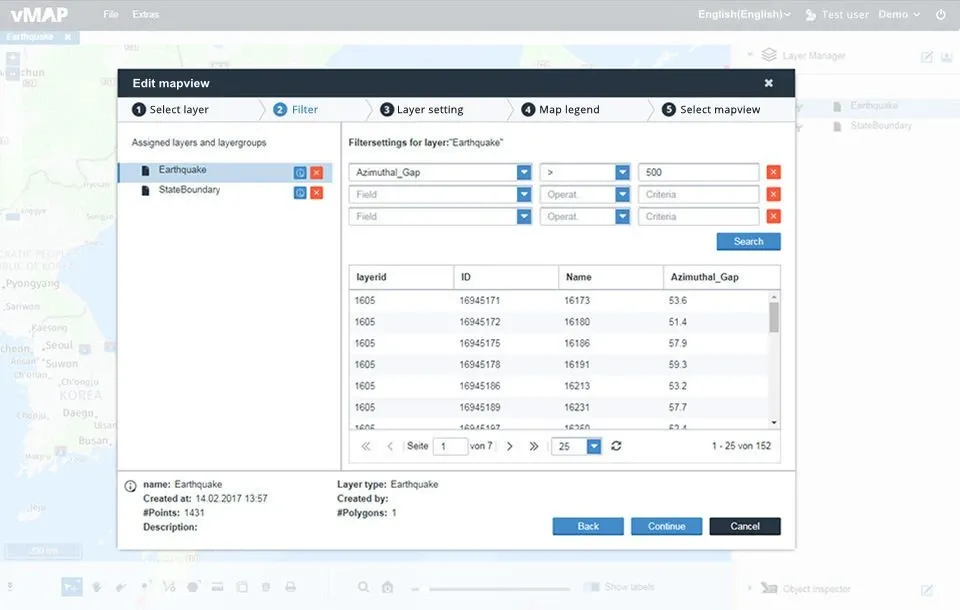Close the Edit mapview dialog
This screenshot has width=960, height=610.
[x=768, y=83]
